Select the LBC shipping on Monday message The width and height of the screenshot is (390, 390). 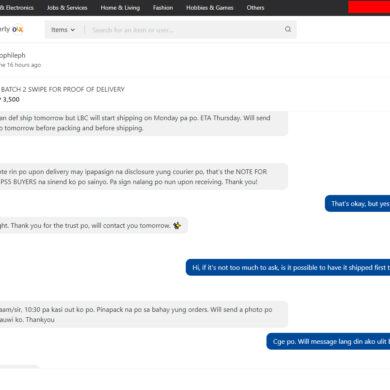[144, 123]
